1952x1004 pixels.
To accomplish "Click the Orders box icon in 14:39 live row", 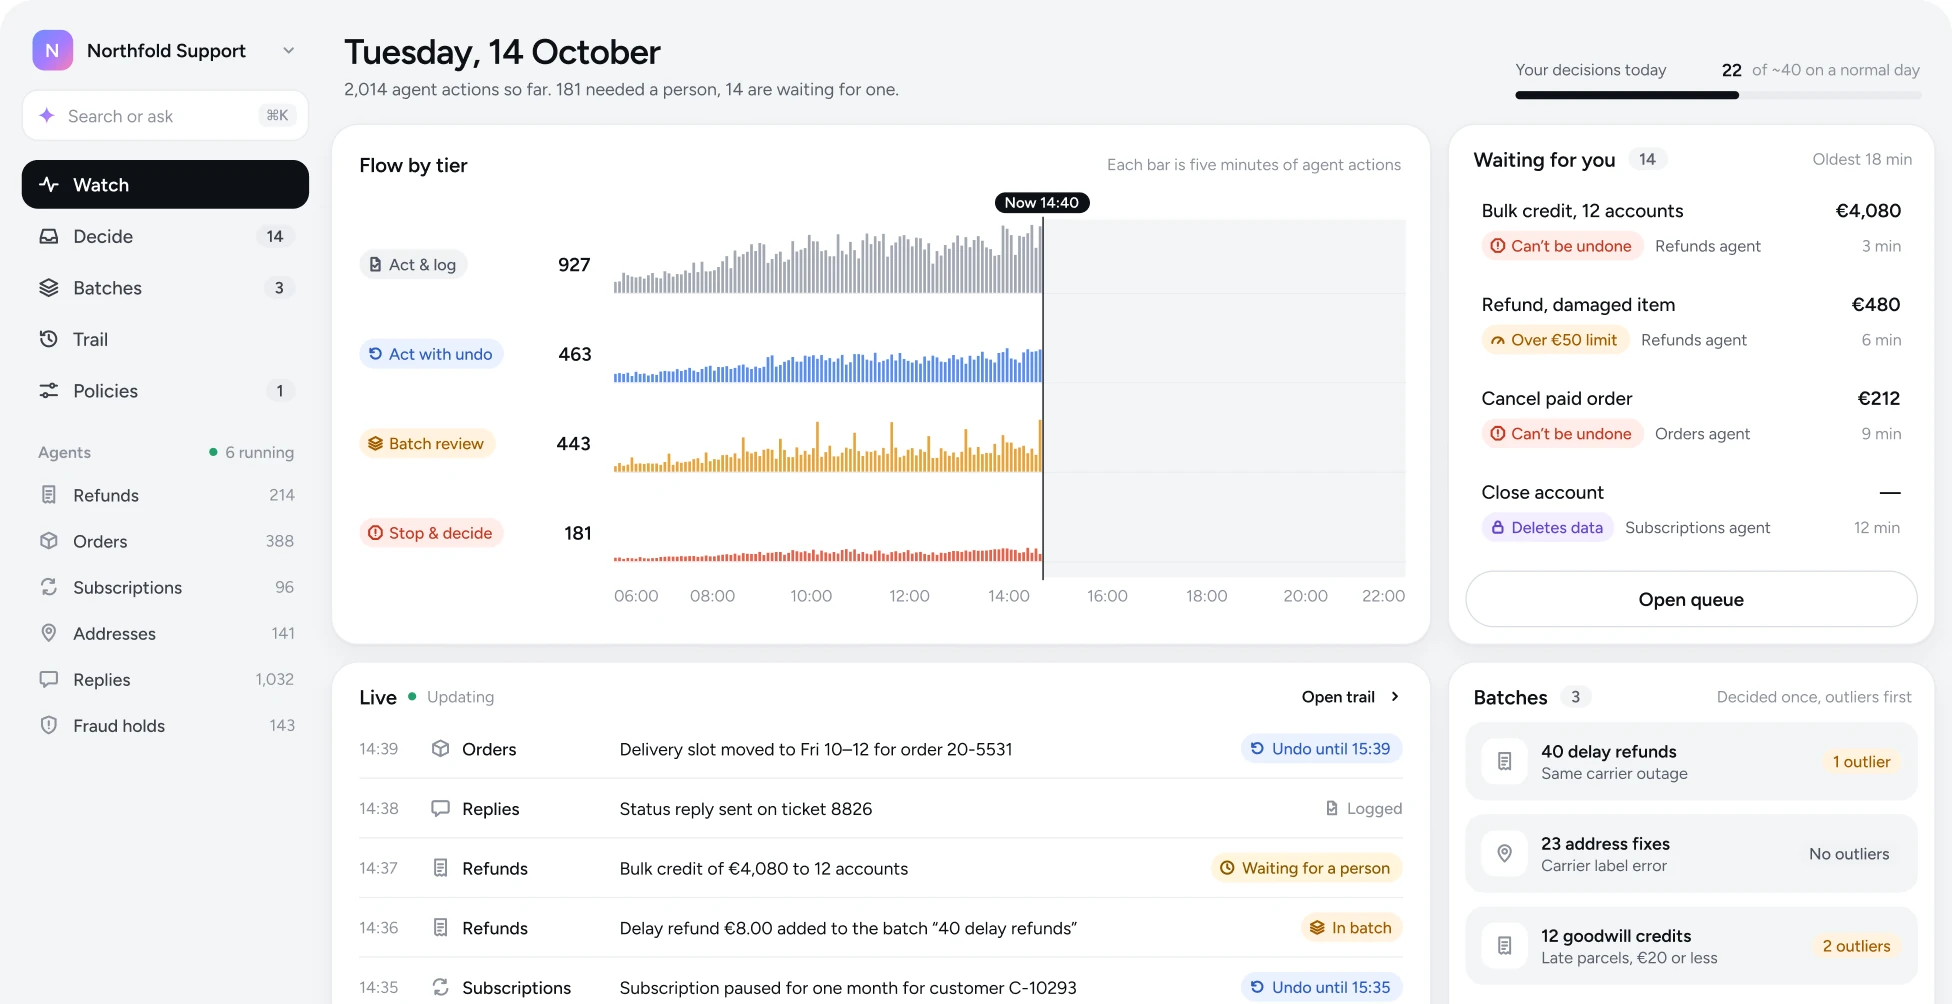I will [x=440, y=749].
